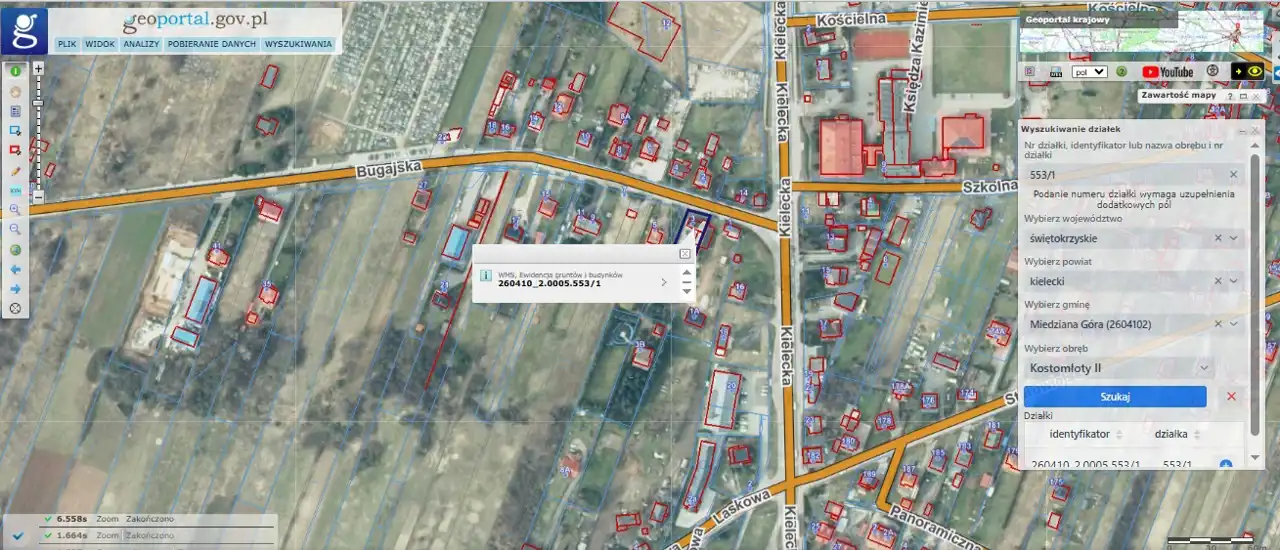Image resolution: width=1280 pixels, height=550 pixels.
Task: Show full extent with globe icon
Action: [15, 249]
